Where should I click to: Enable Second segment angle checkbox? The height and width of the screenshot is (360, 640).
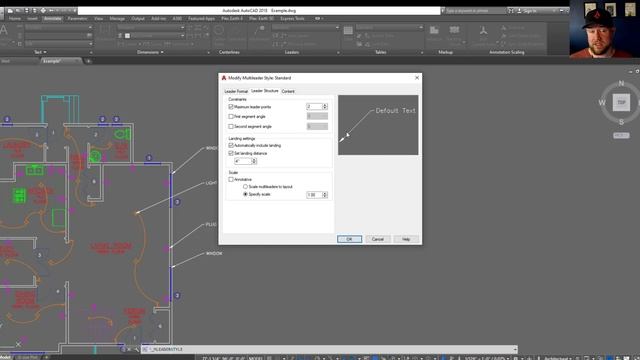click(x=231, y=127)
